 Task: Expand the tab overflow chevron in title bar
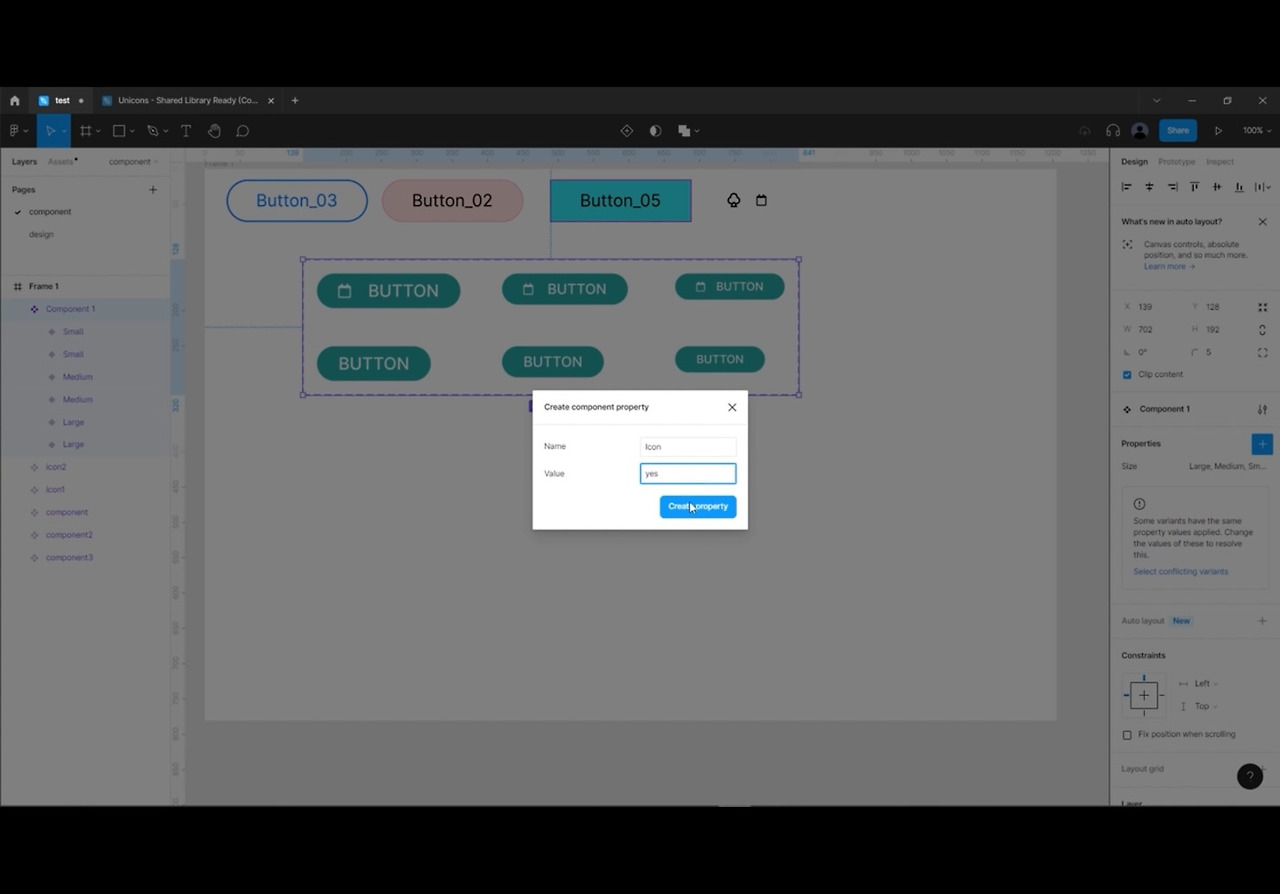(1157, 101)
